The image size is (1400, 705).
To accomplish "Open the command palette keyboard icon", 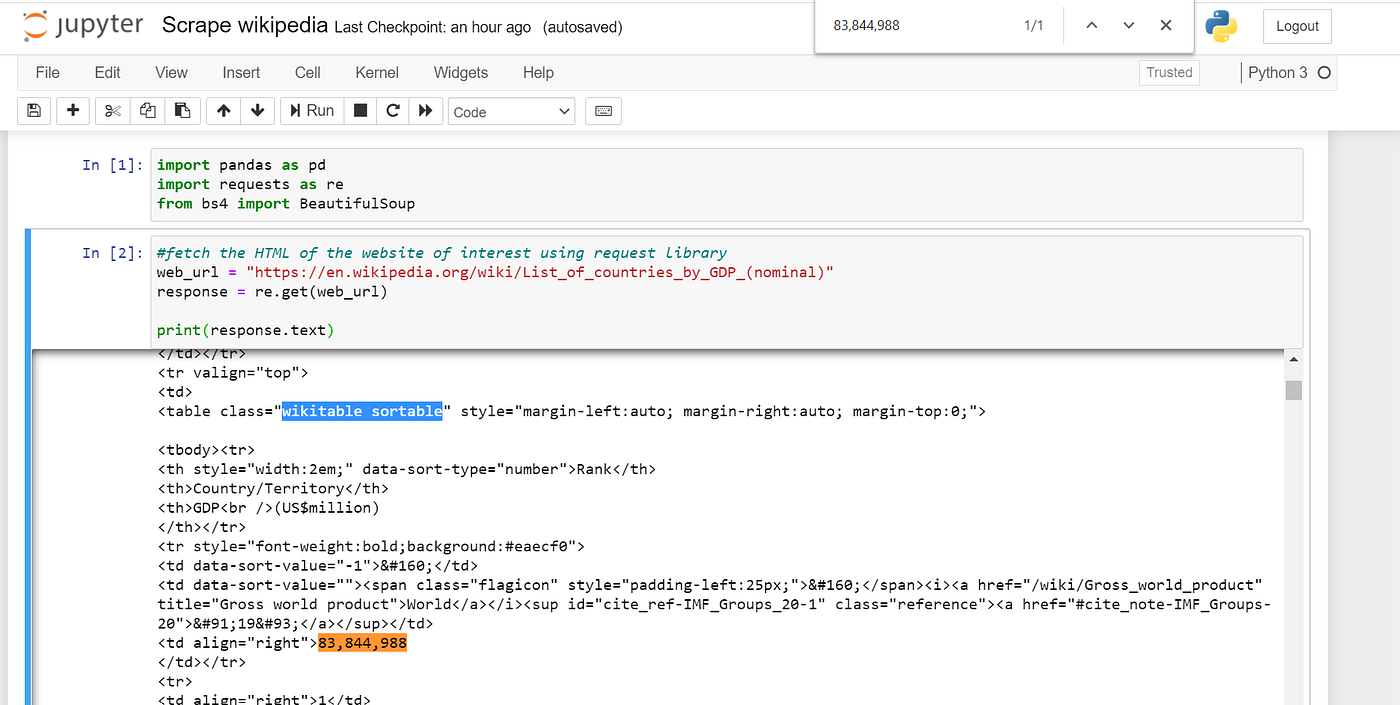I will (603, 110).
